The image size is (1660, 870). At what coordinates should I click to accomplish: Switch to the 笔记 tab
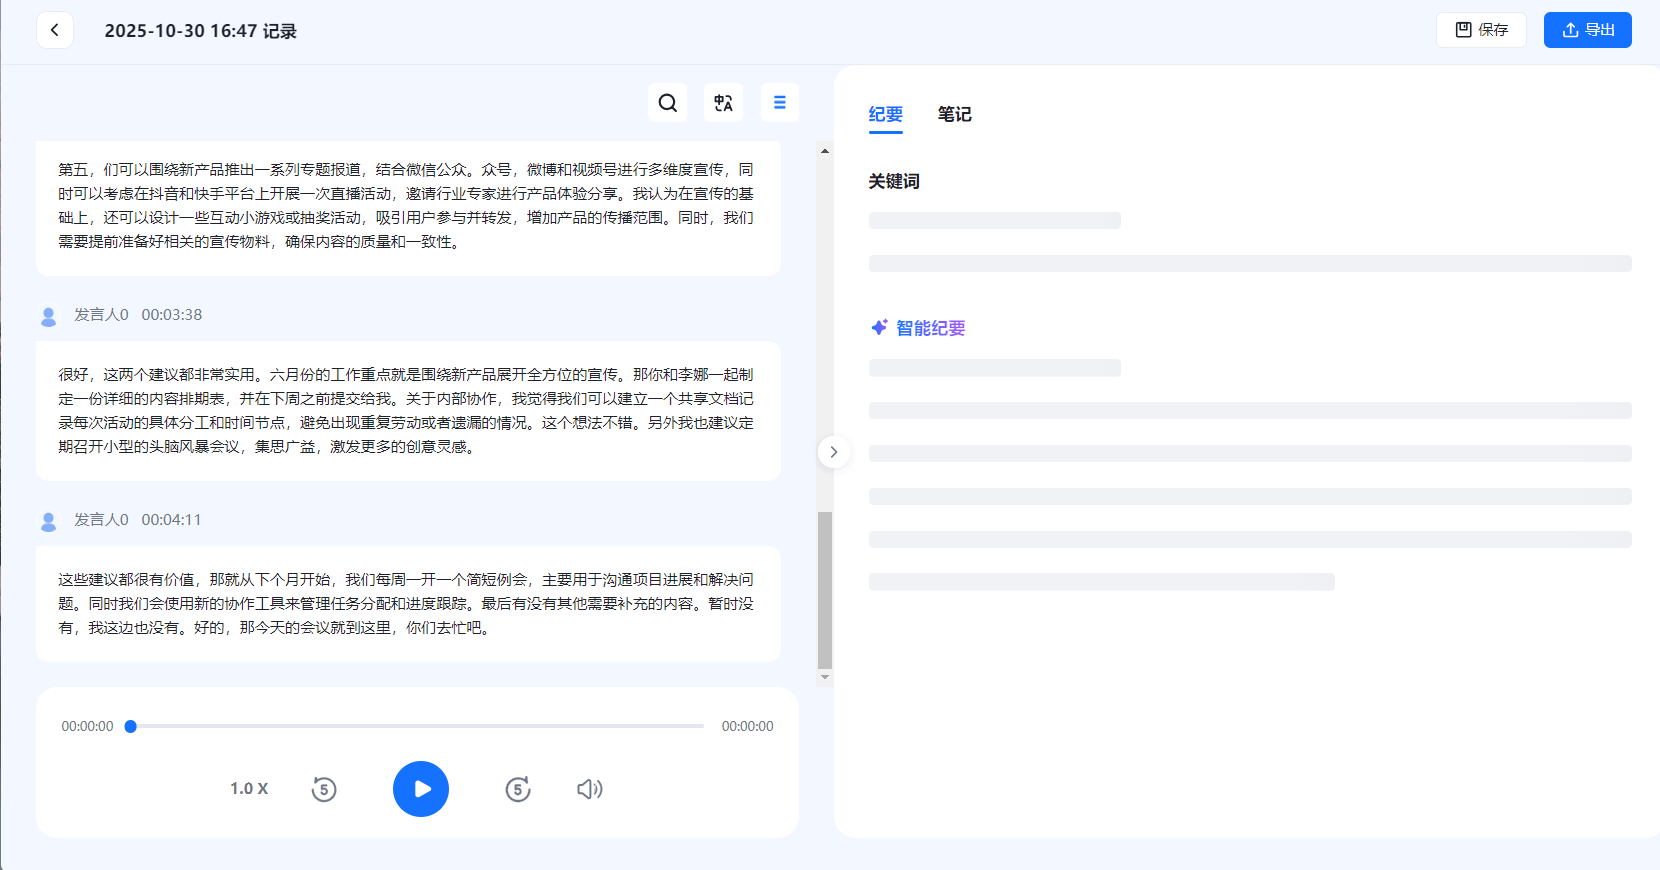tap(954, 114)
